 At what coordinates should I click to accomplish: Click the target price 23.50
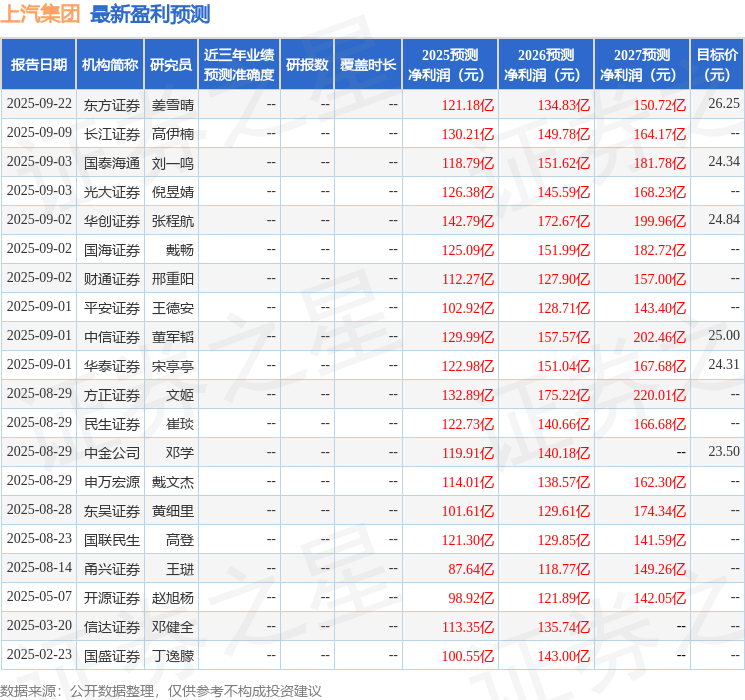click(724, 451)
